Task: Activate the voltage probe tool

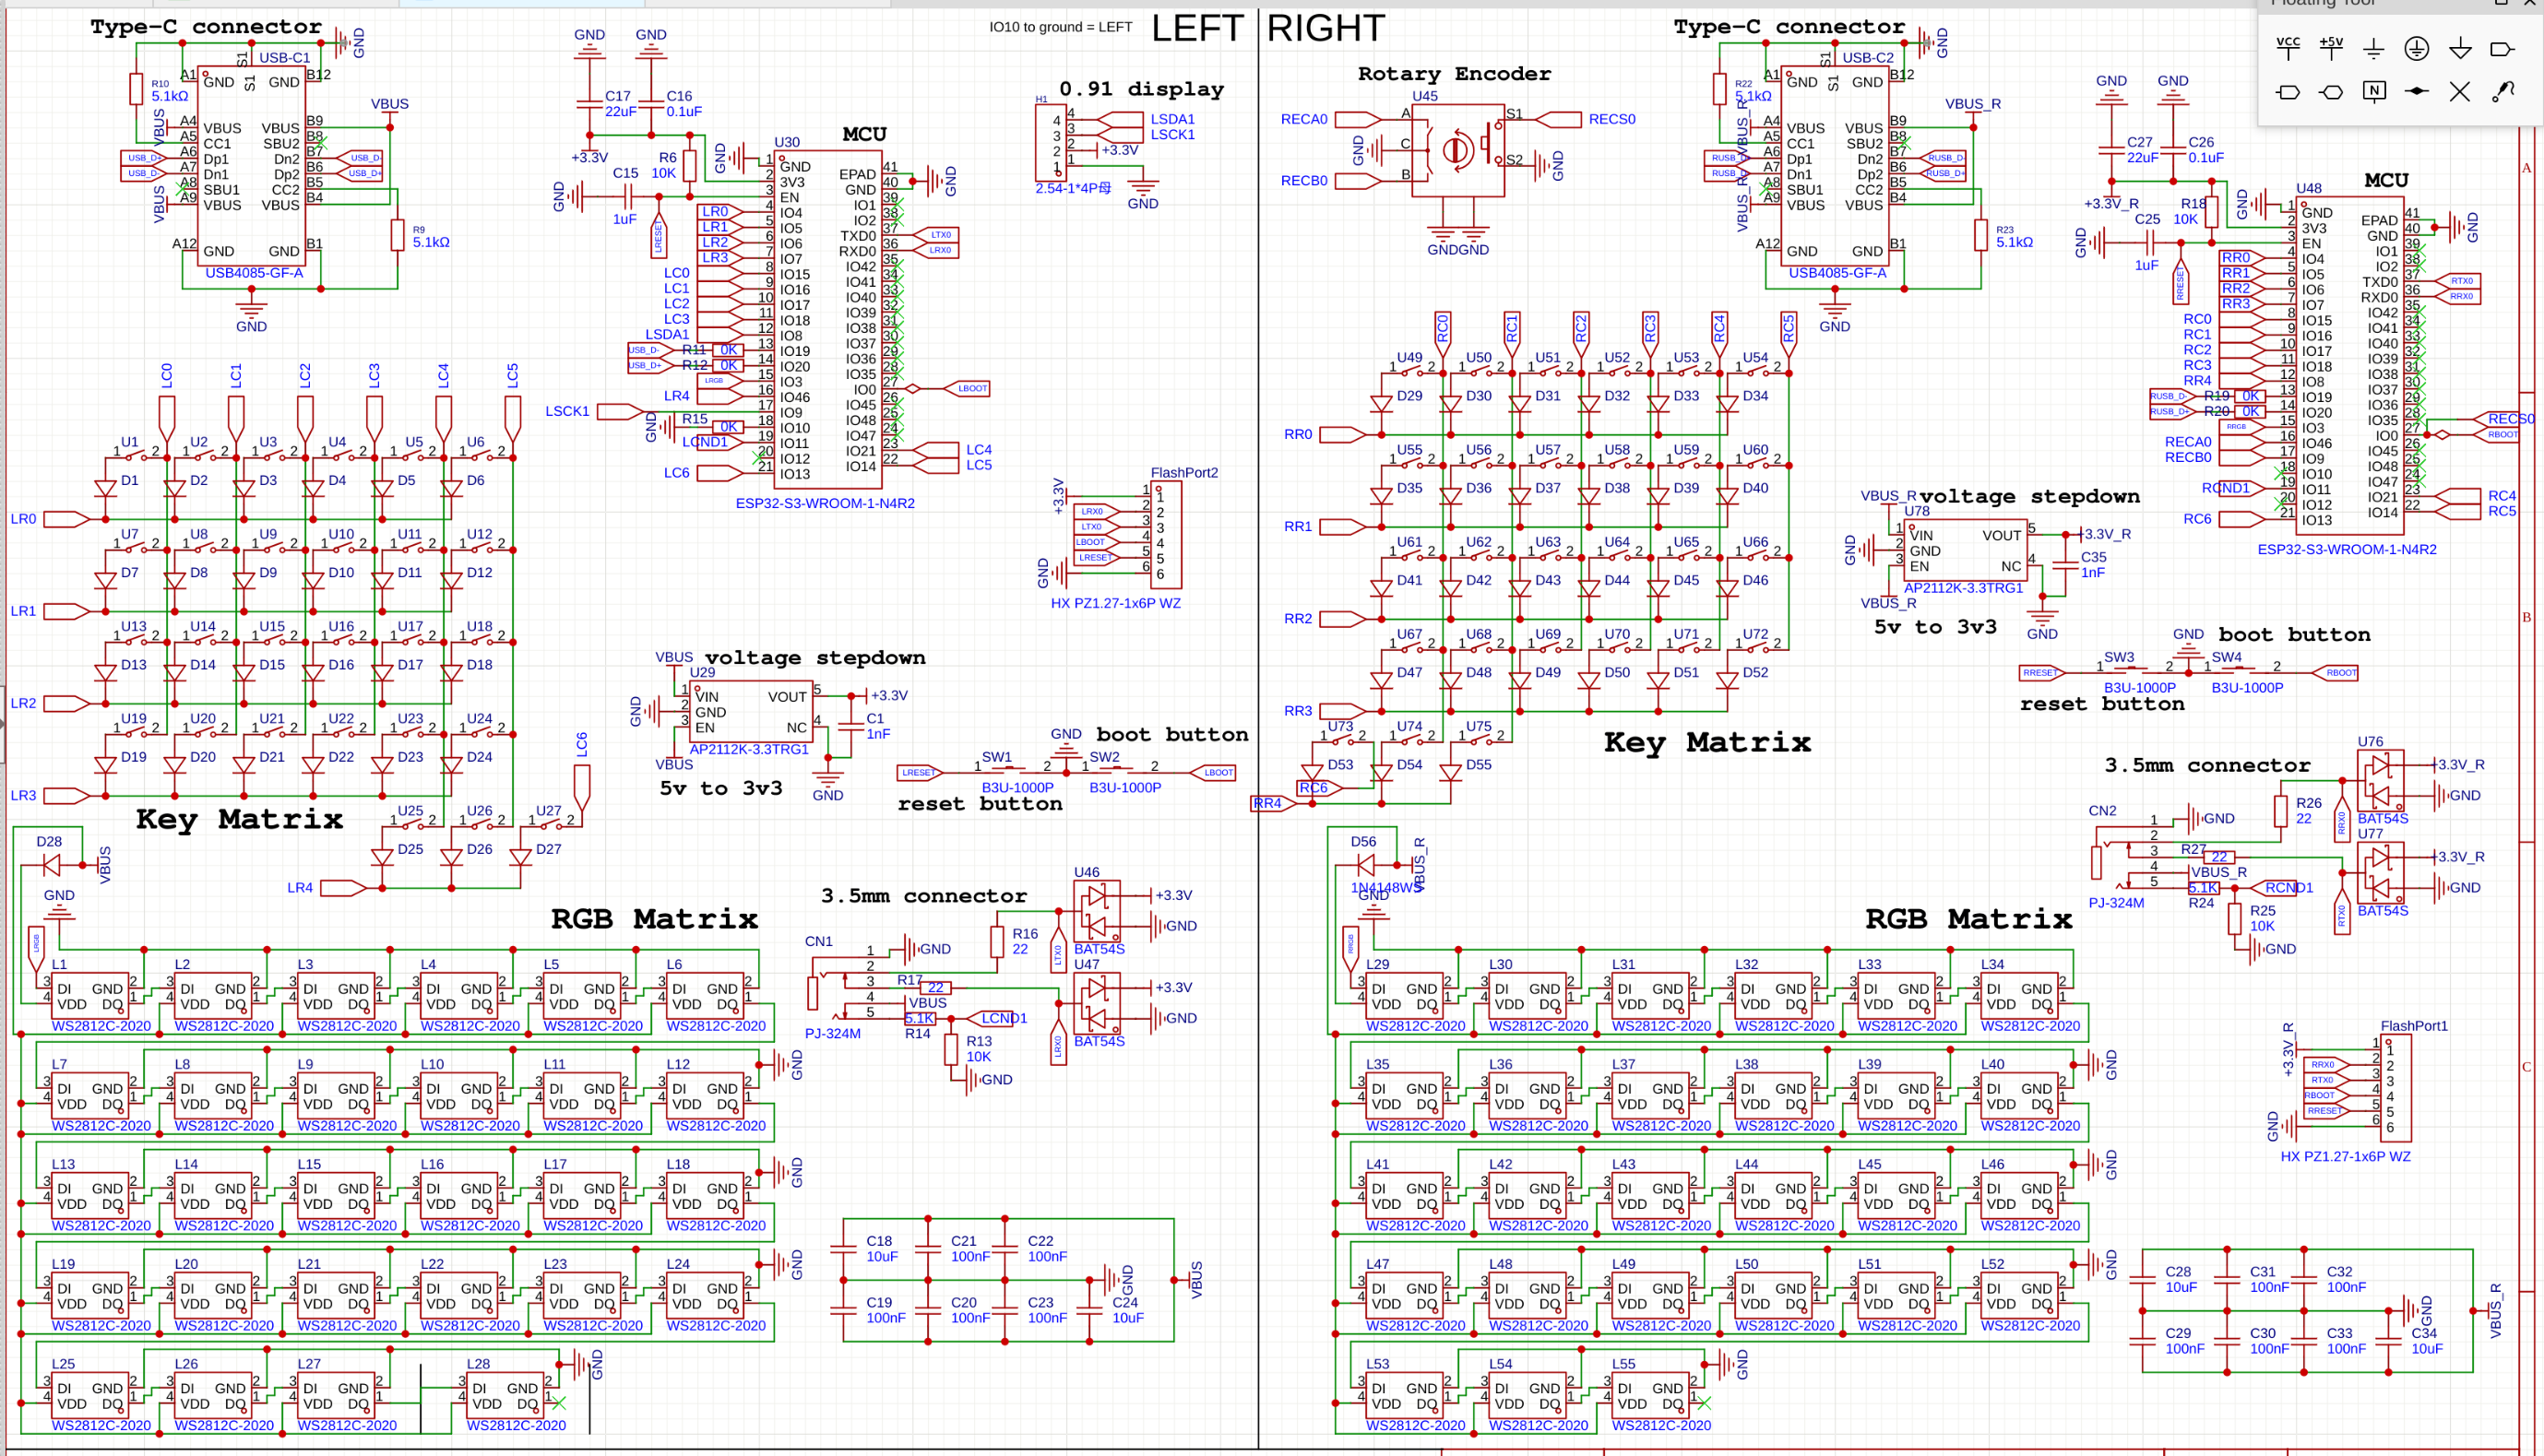Action: point(2502,92)
